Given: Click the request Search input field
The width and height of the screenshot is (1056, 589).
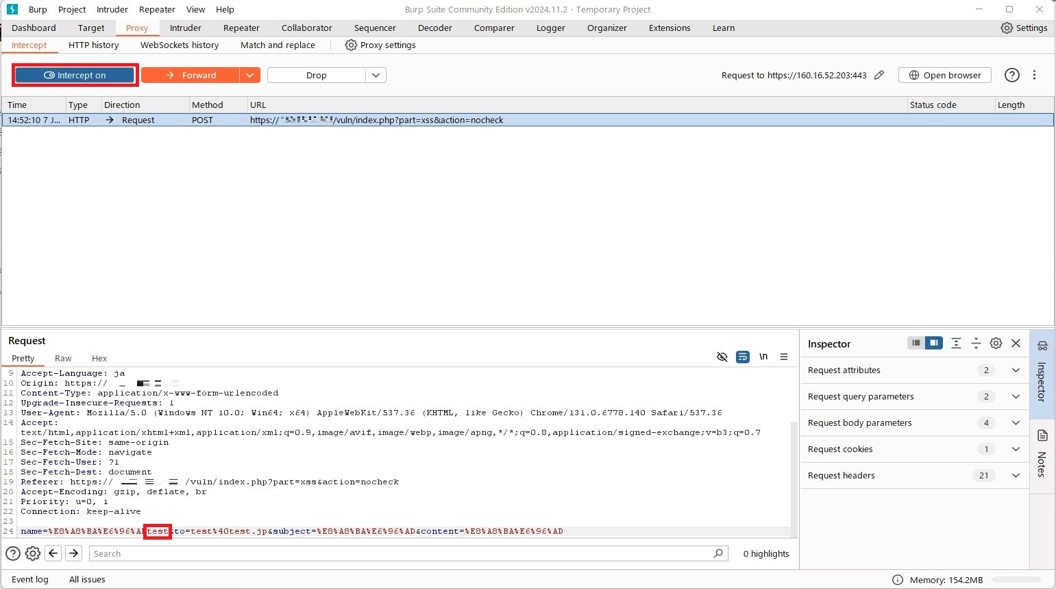Looking at the screenshot, I should pos(400,553).
